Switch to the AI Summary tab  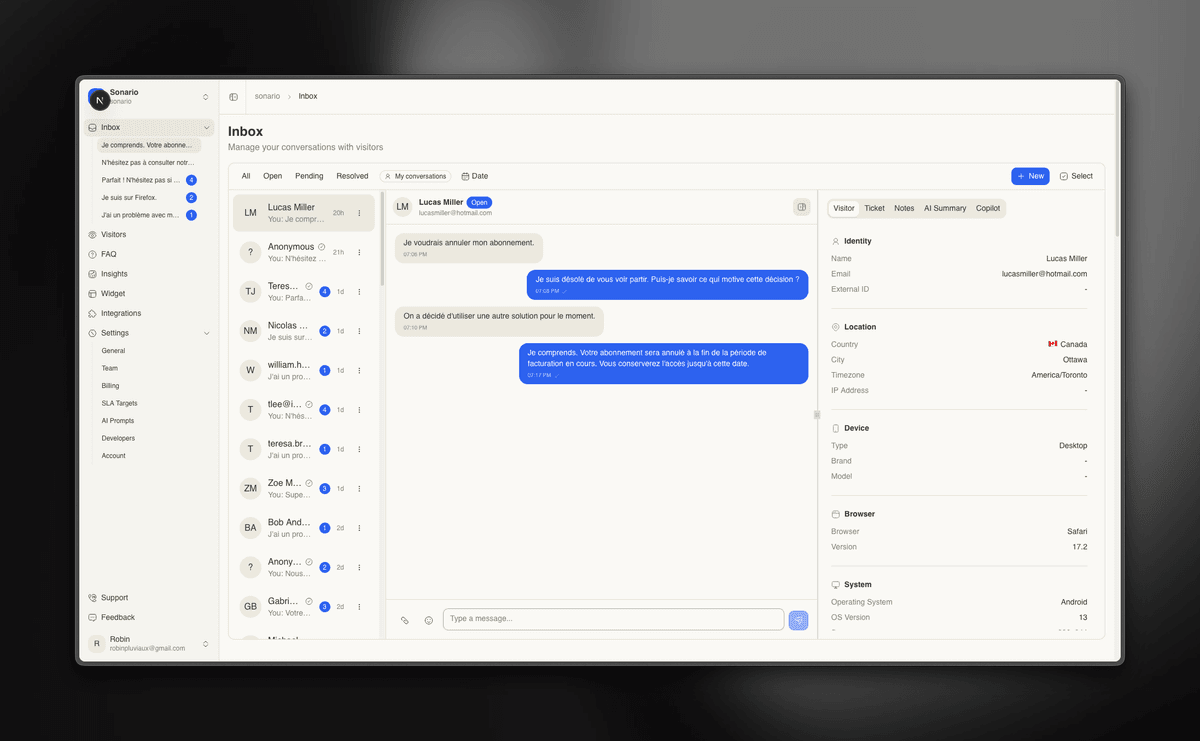(944, 208)
